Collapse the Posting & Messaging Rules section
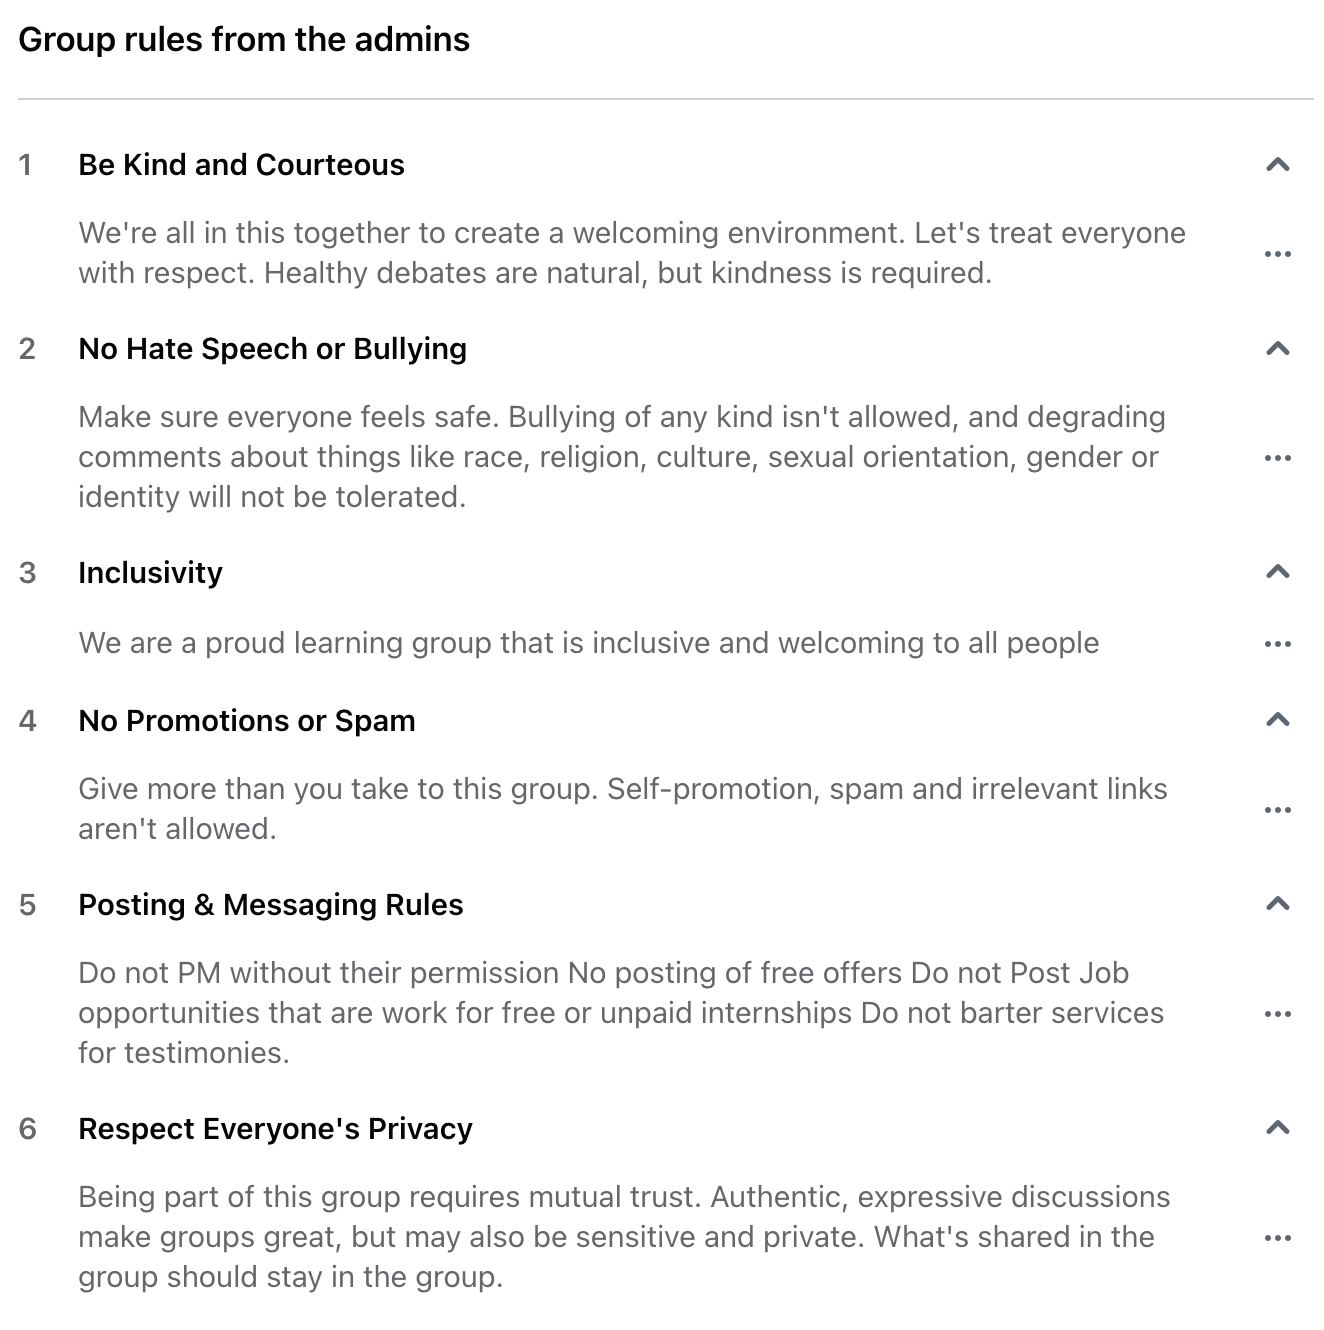The width and height of the screenshot is (1324, 1330). 1277,904
